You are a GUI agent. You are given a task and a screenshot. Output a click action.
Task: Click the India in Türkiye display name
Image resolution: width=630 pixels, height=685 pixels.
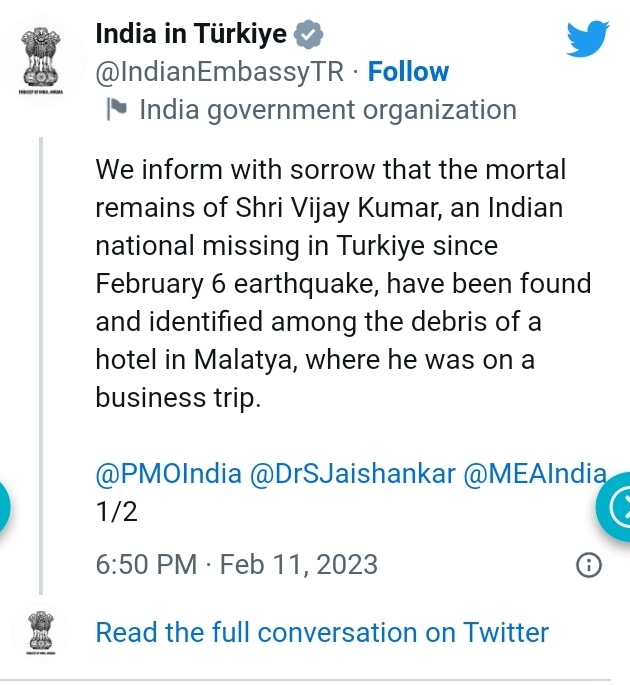(191, 34)
